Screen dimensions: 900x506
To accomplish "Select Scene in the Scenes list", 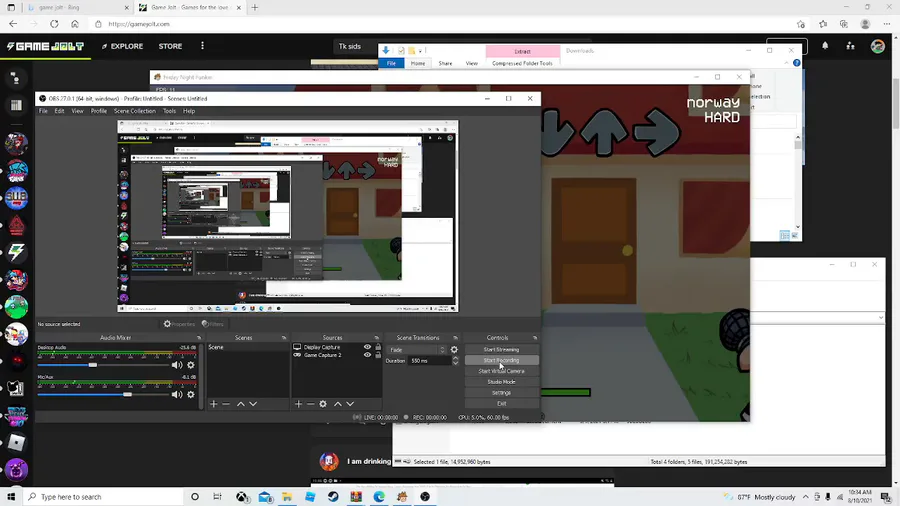I will tap(247, 347).
